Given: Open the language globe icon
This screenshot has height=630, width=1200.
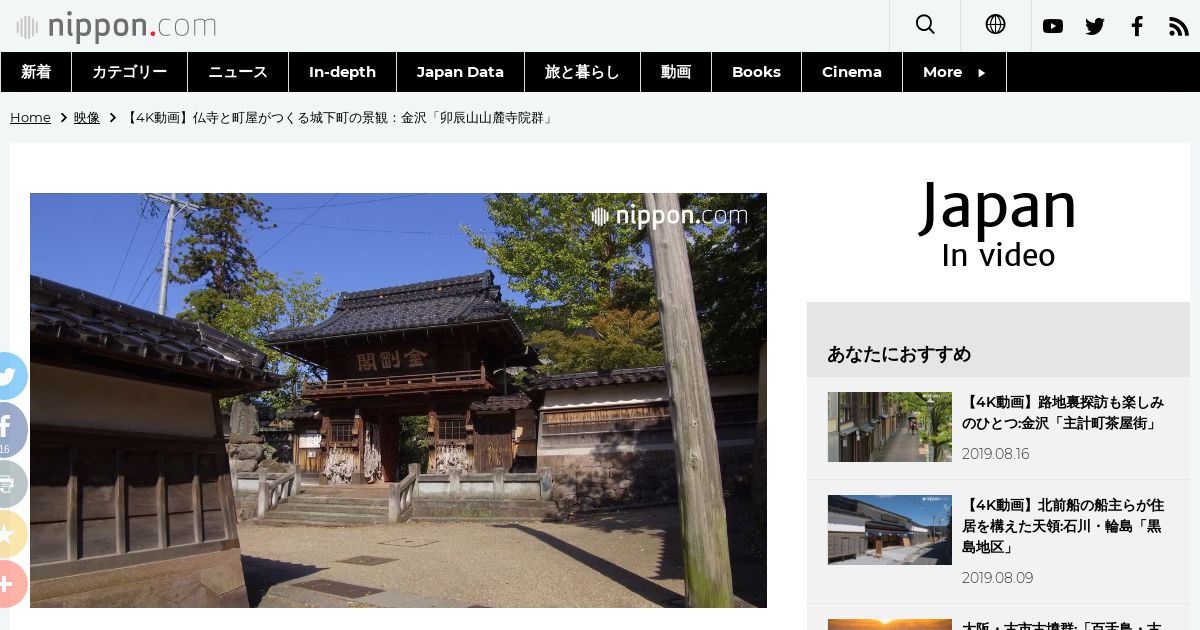Looking at the screenshot, I should [x=995, y=25].
